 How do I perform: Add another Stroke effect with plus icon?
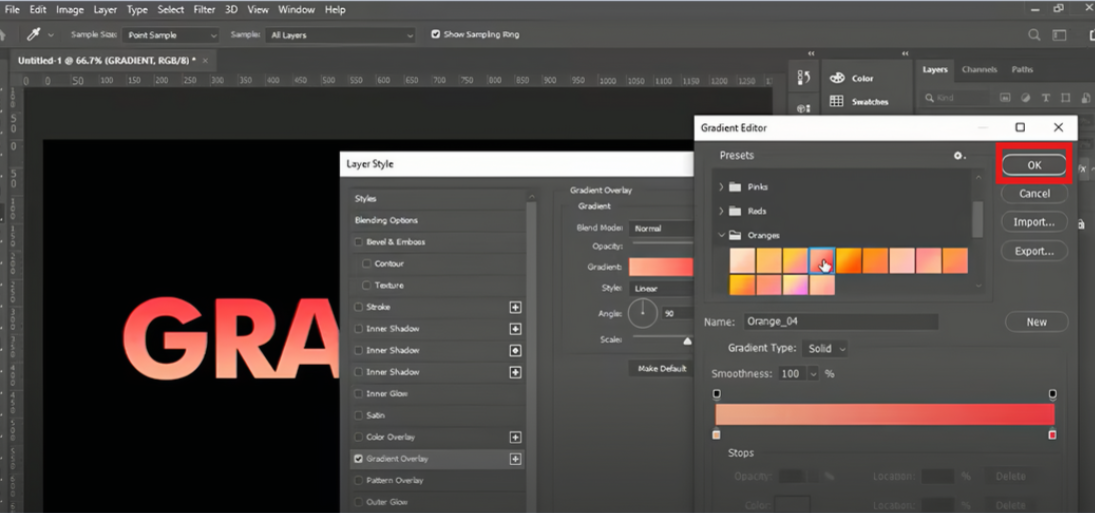click(515, 307)
